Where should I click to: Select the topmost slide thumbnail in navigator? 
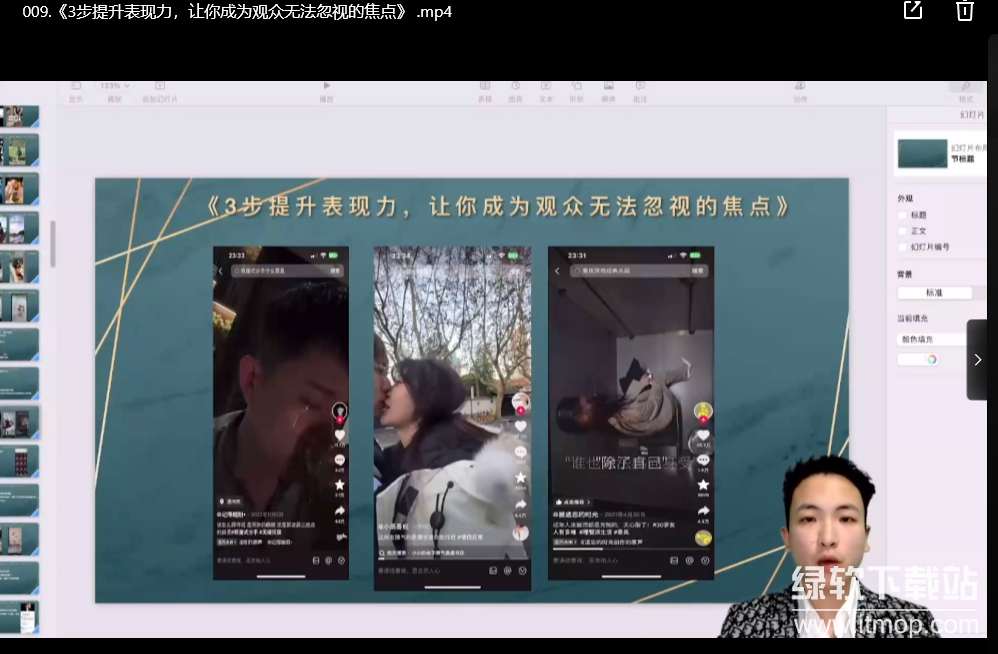tap(19, 116)
